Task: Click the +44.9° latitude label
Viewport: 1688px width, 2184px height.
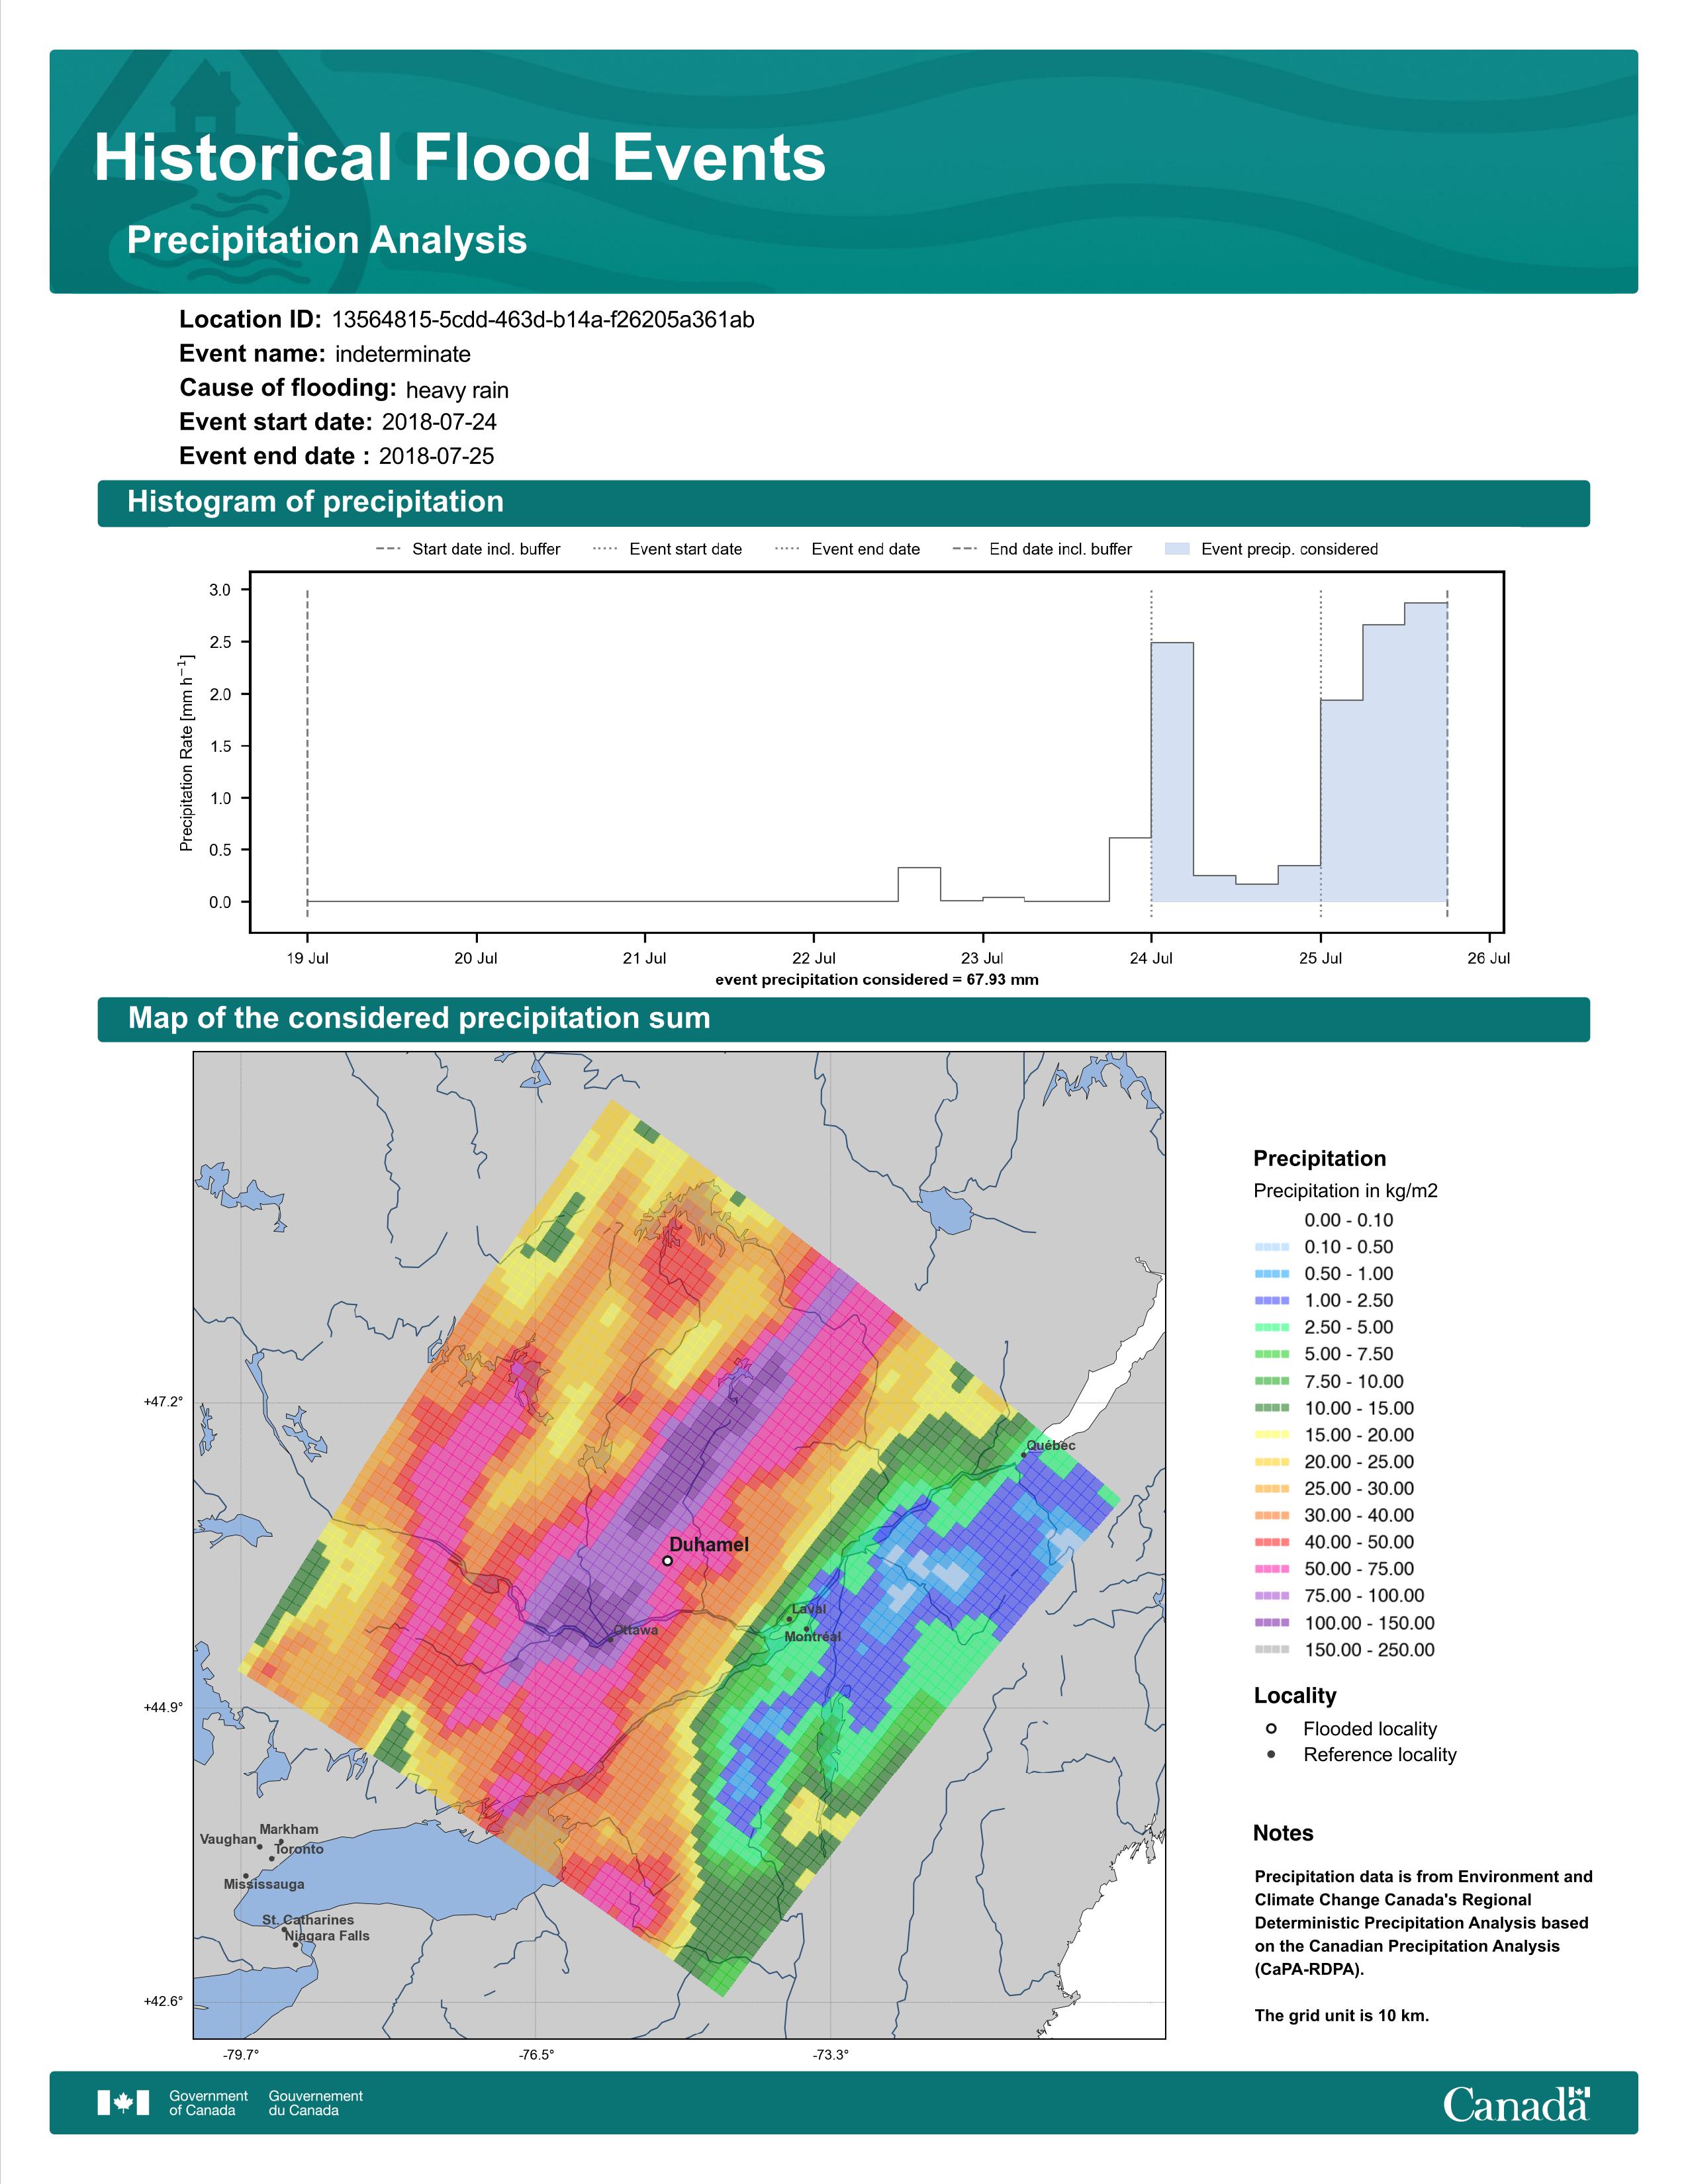Action: (x=163, y=1708)
